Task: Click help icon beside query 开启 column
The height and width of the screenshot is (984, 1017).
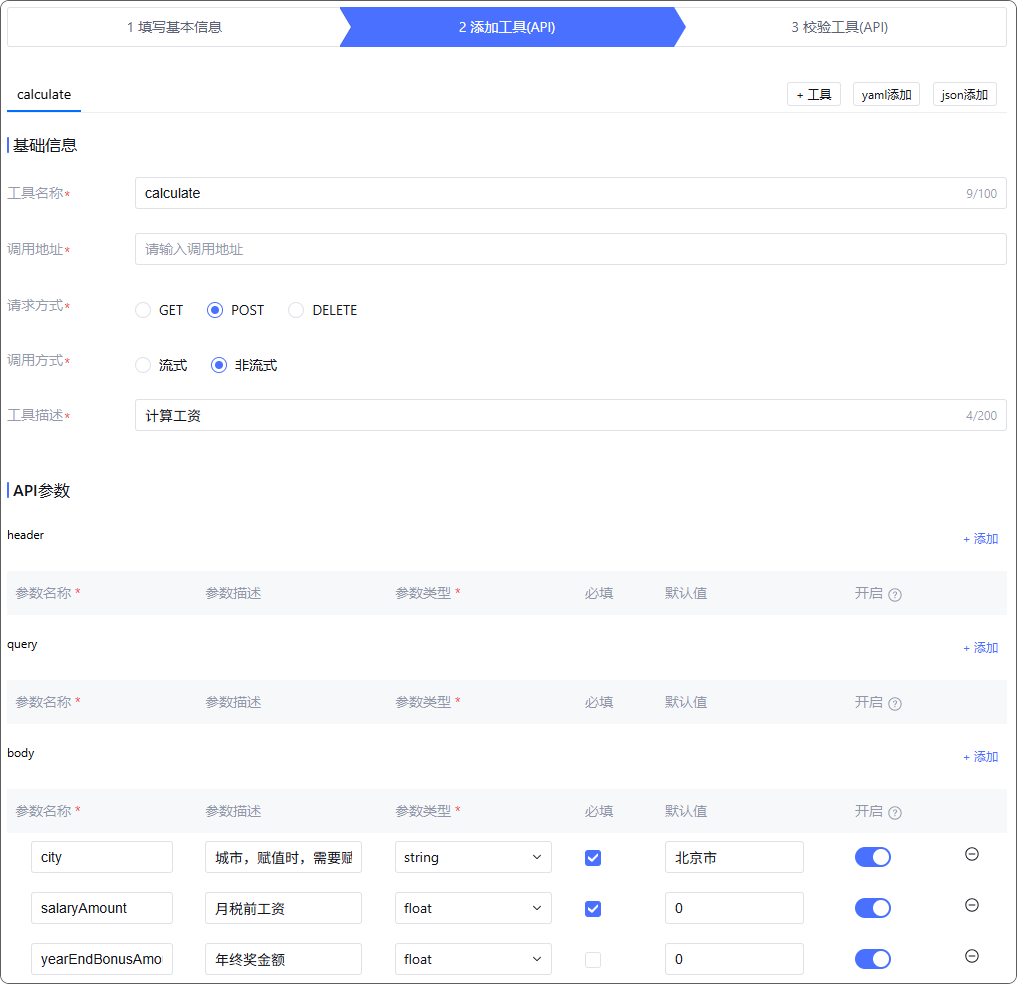Action: coord(895,704)
